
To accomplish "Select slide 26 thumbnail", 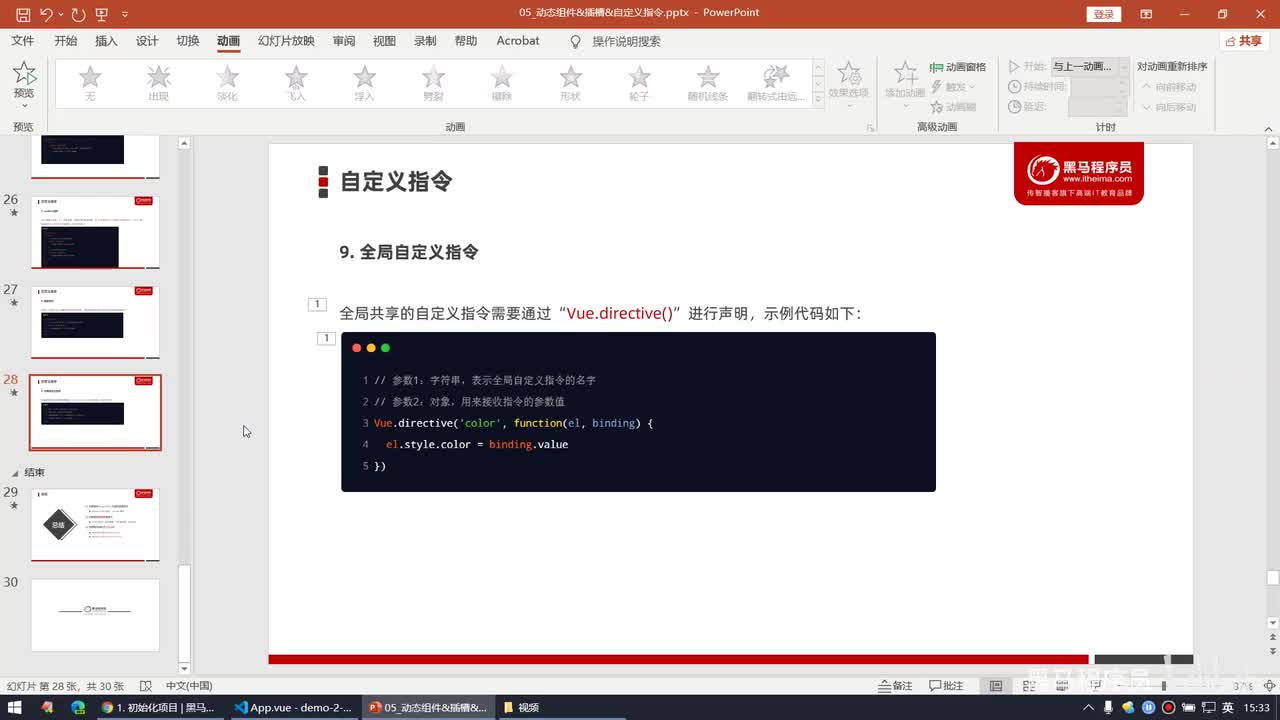I will tap(95, 232).
